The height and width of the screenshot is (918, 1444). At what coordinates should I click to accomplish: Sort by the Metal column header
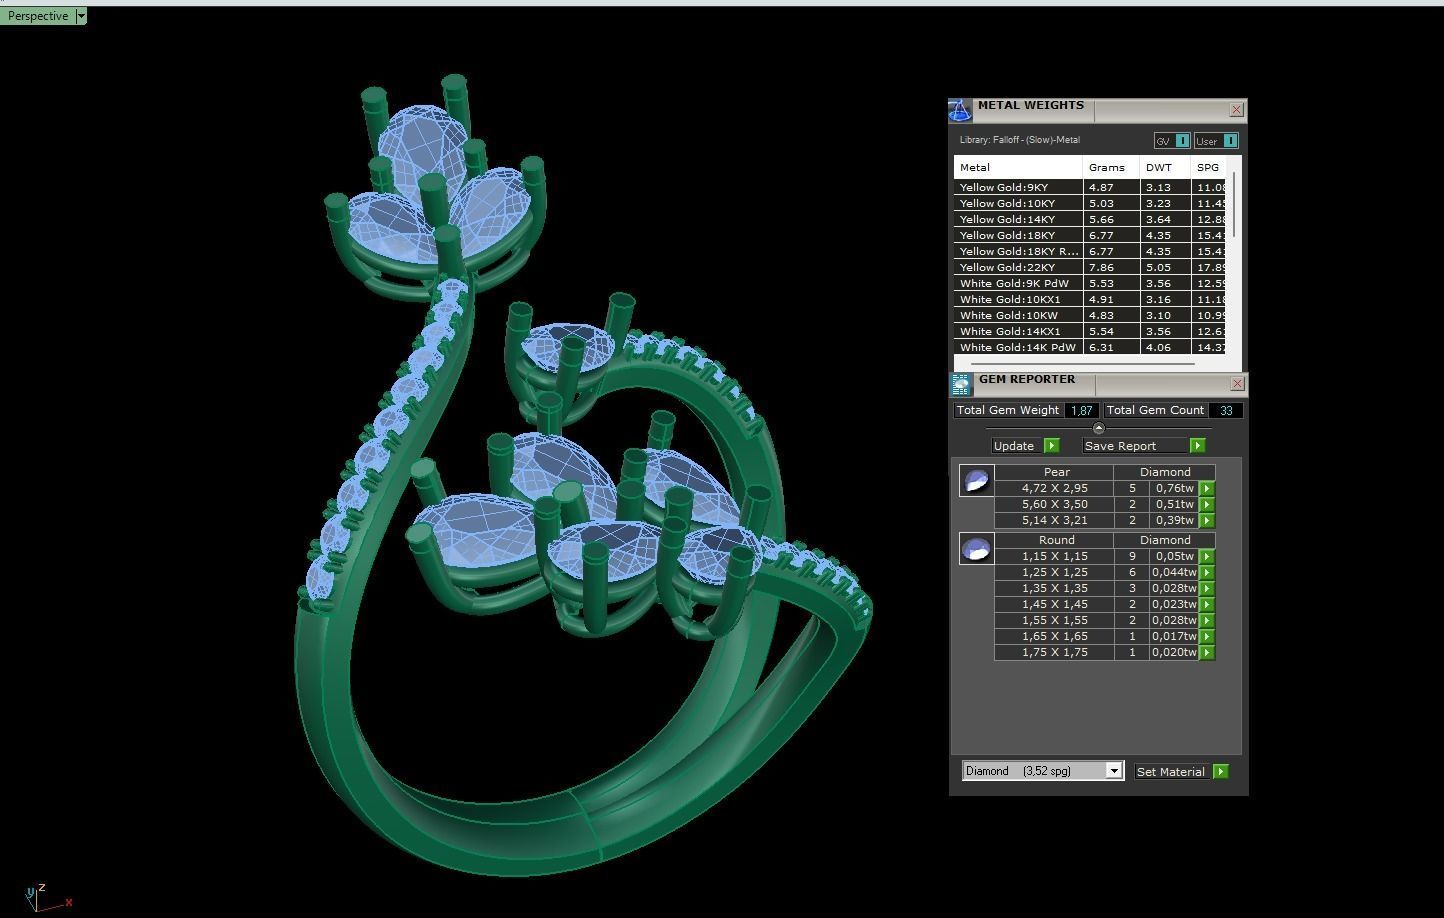click(1018, 167)
